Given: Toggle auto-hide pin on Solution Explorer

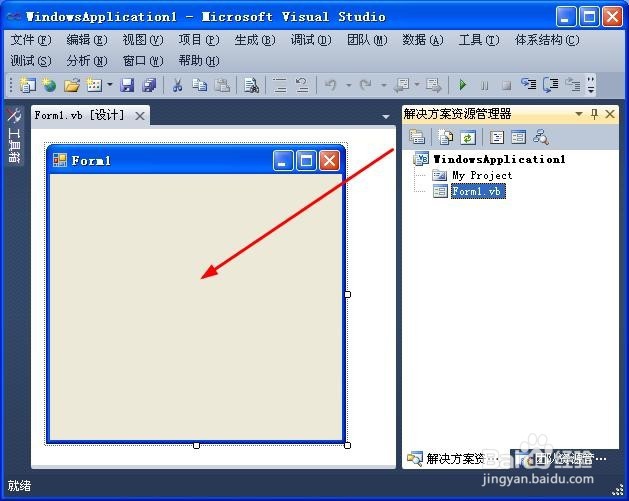Looking at the screenshot, I should [x=595, y=114].
